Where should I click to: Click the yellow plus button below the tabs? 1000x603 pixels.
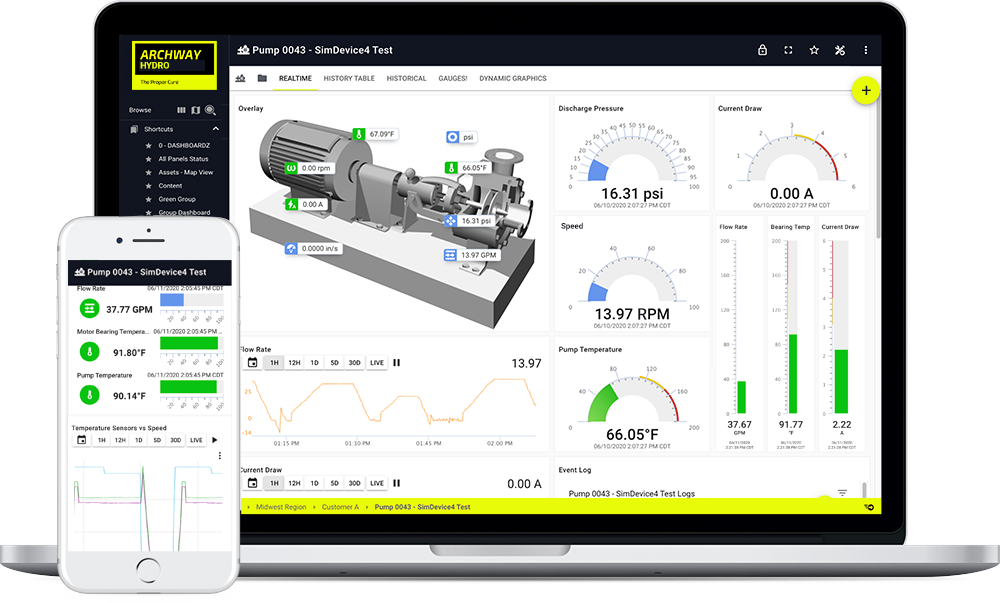(x=865, y=90)
